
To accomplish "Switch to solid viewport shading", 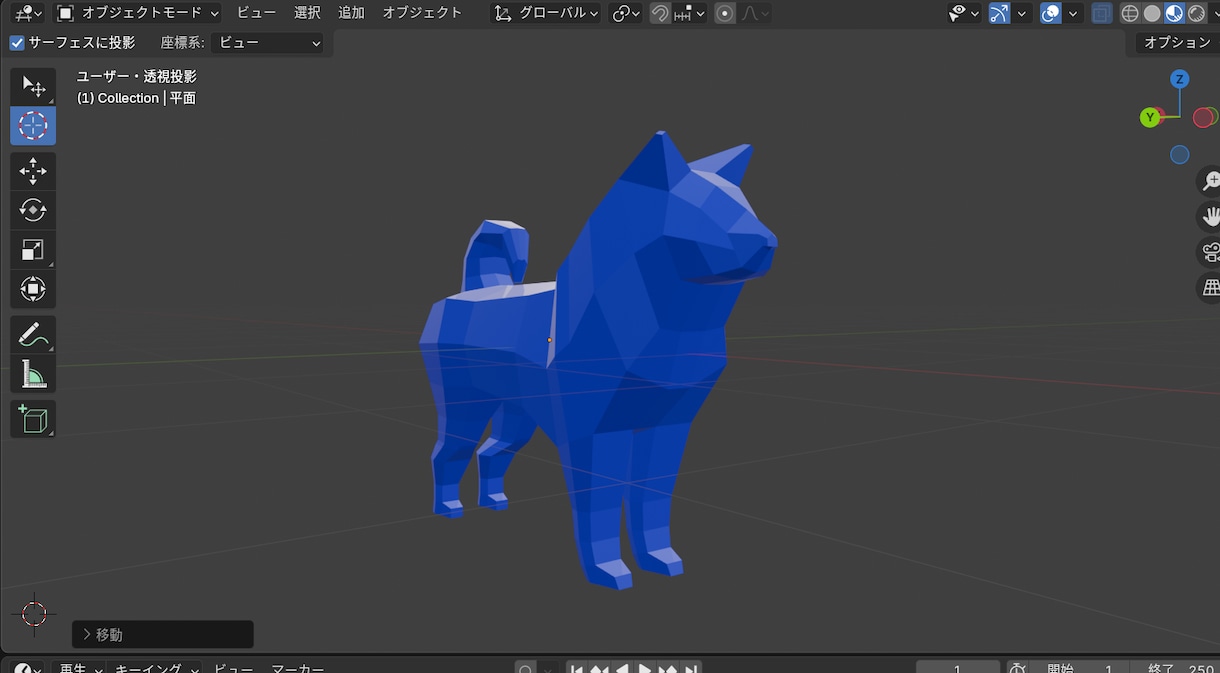I will point(1152,13).
